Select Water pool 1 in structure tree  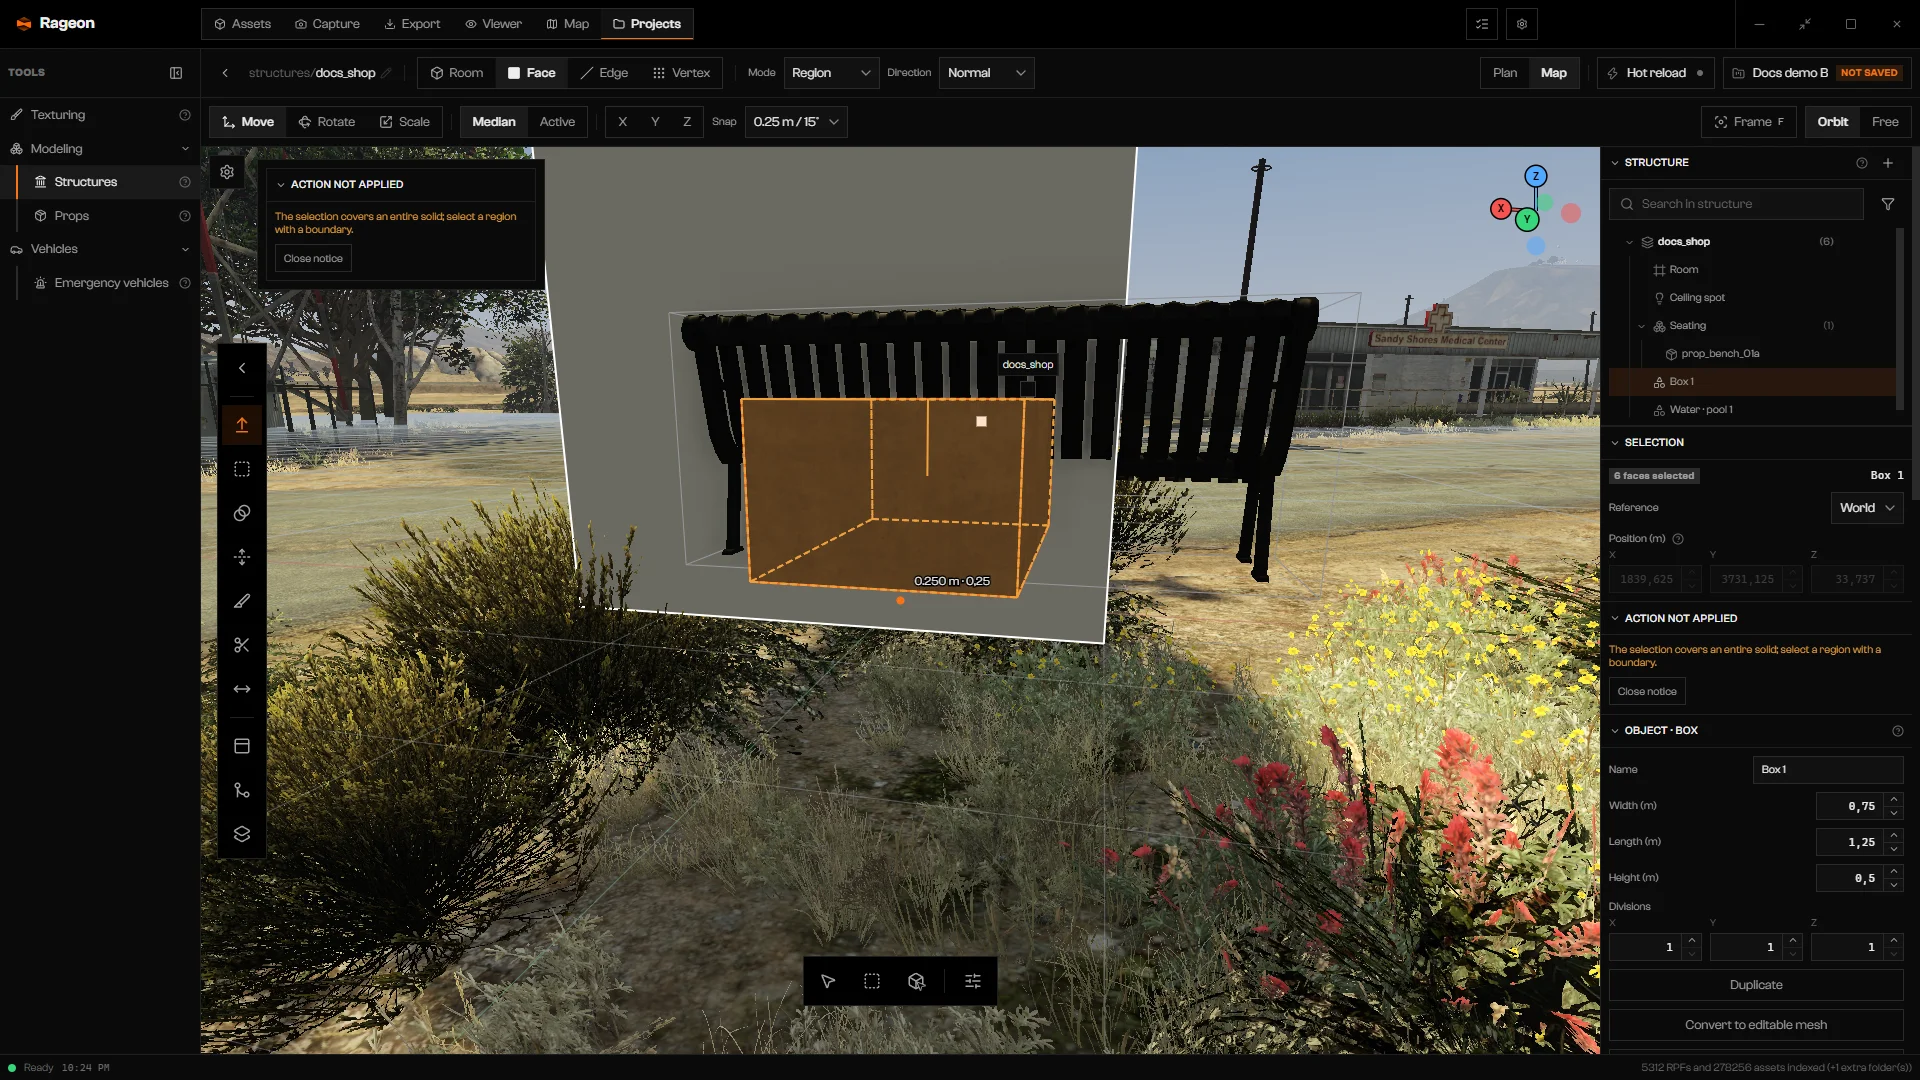(x=1752, y=410)
